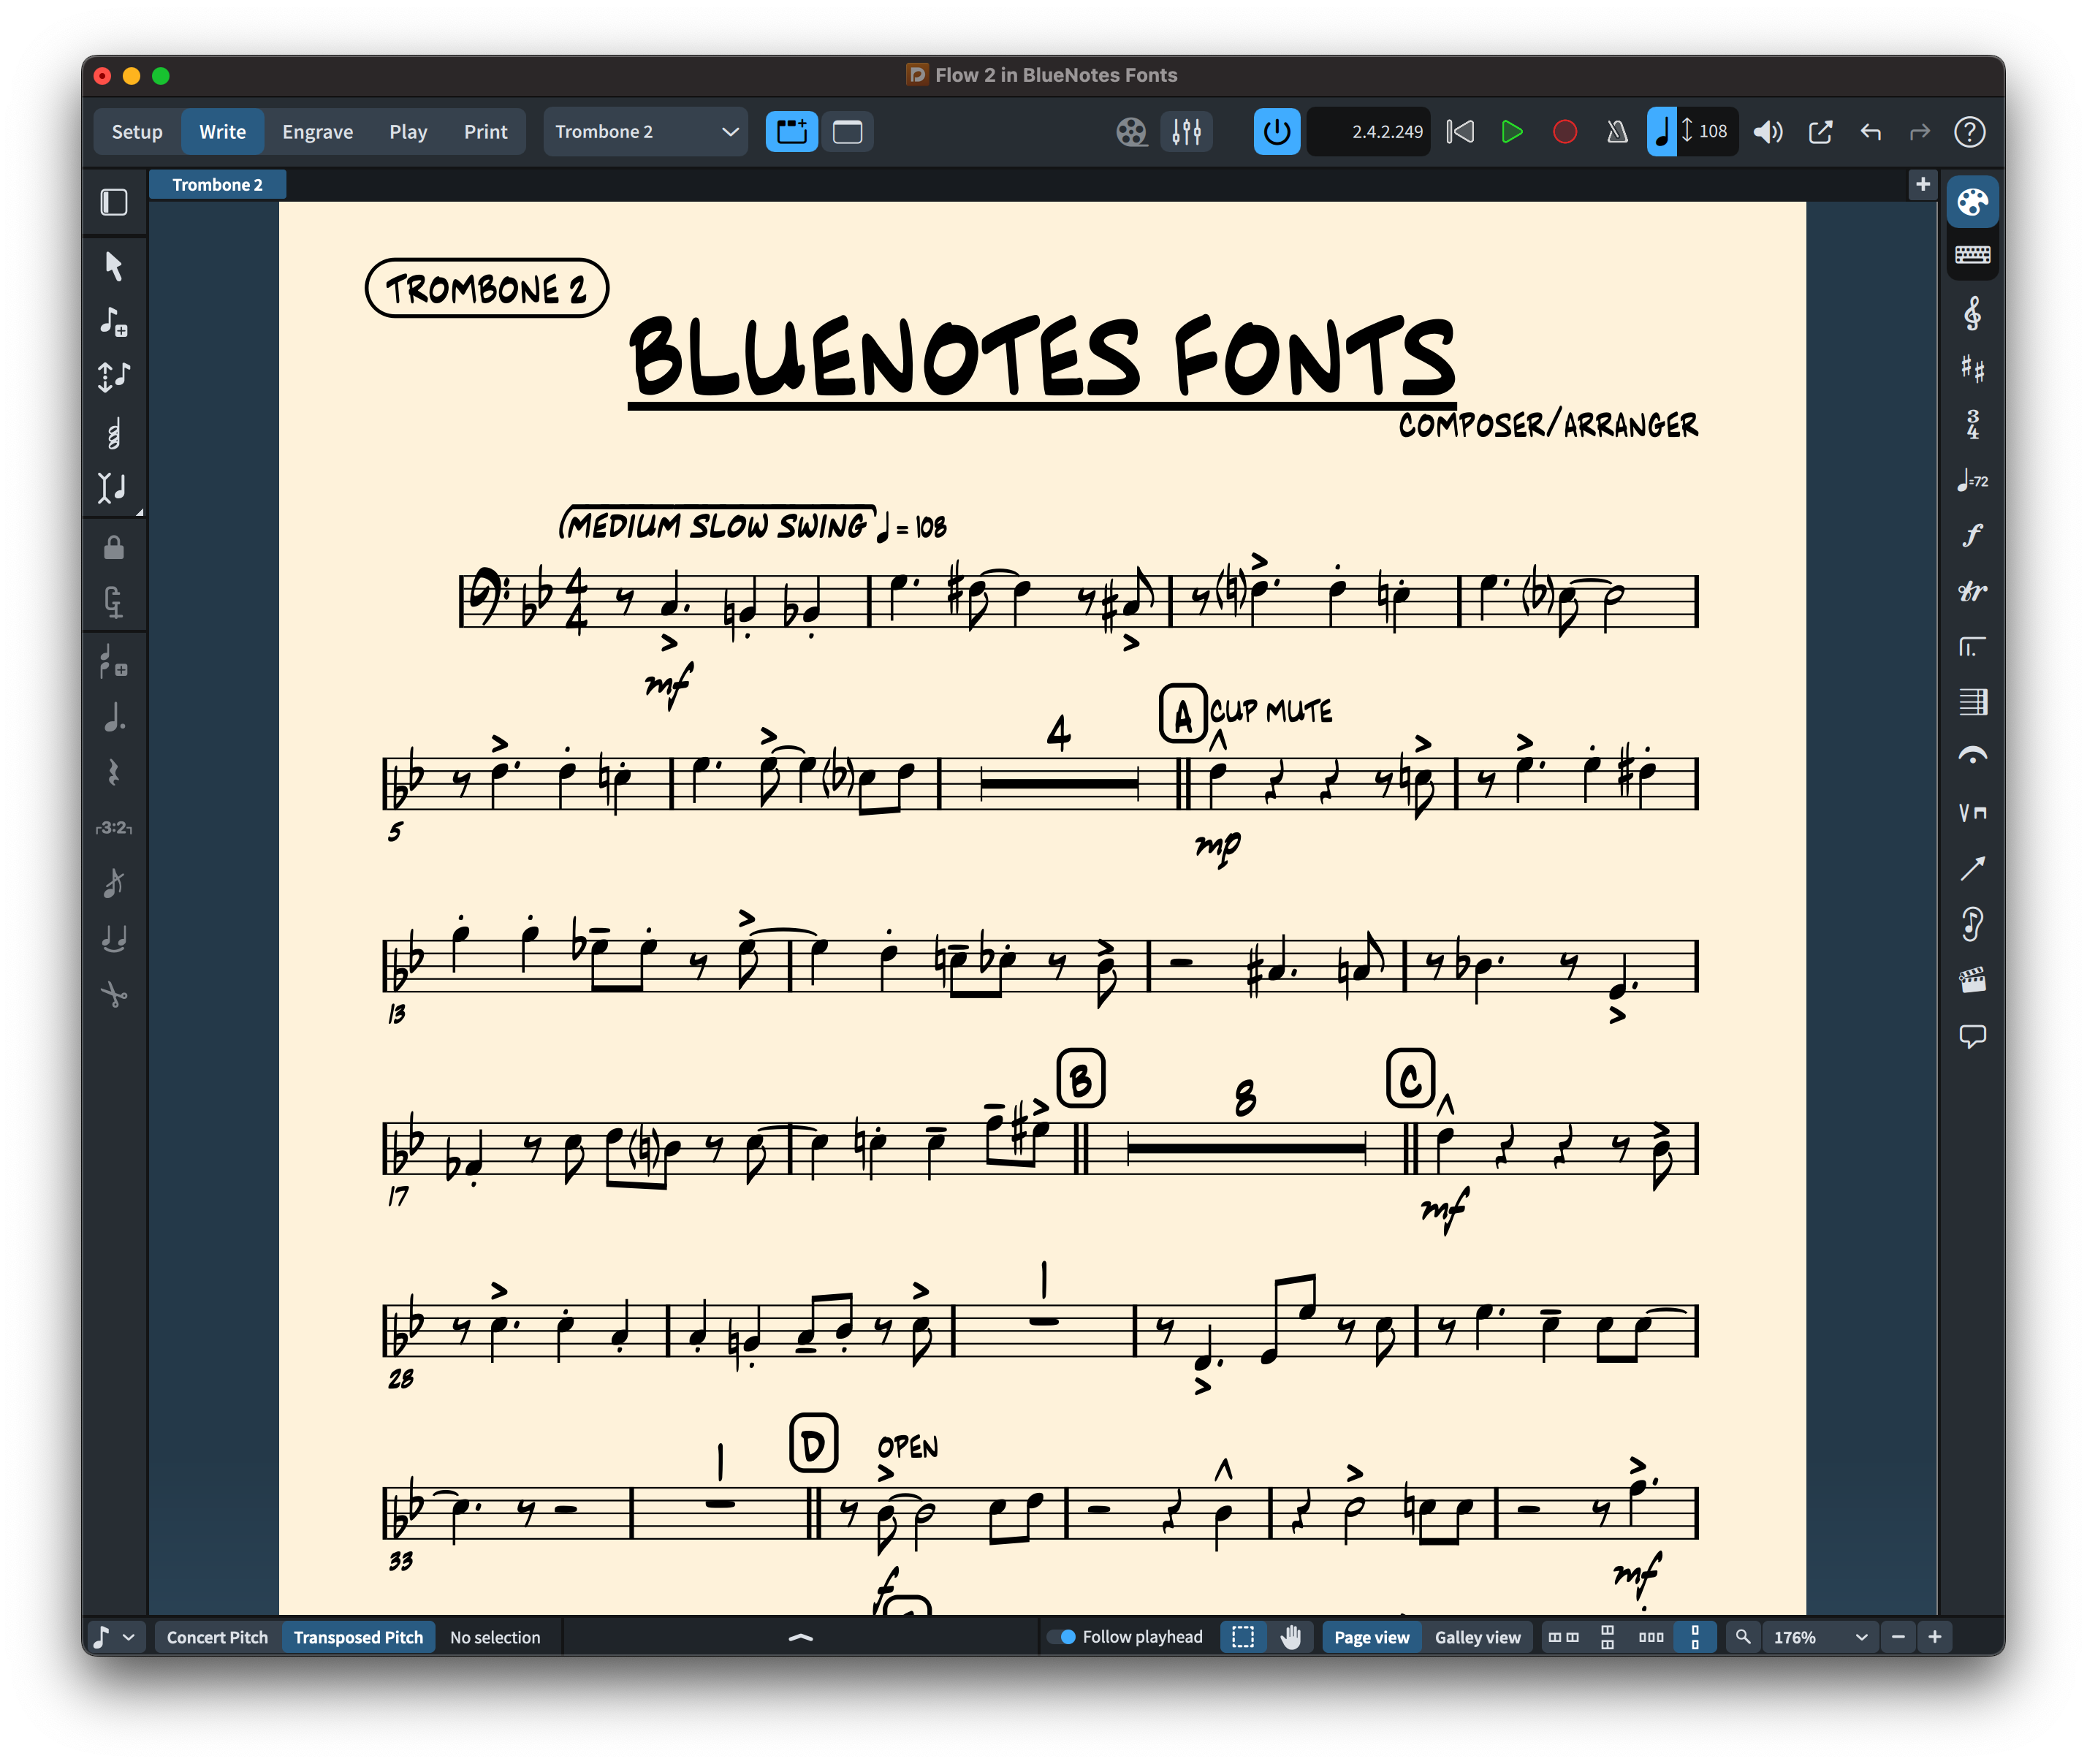The image size is (2087, 1764).
Task: Click the tempo value 108
Action: [1712, 131]
